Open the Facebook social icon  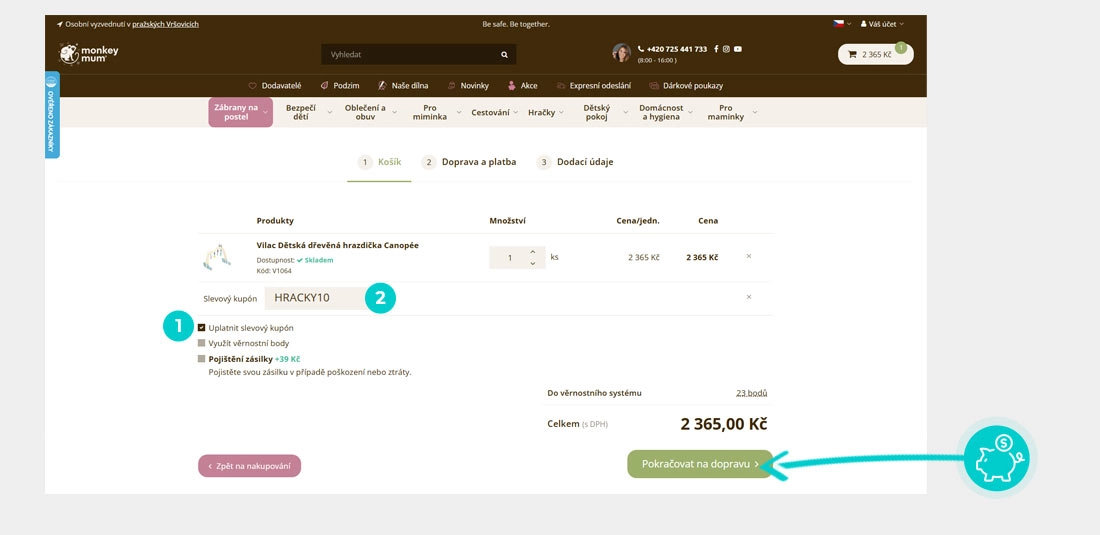(x=716, y=49)
